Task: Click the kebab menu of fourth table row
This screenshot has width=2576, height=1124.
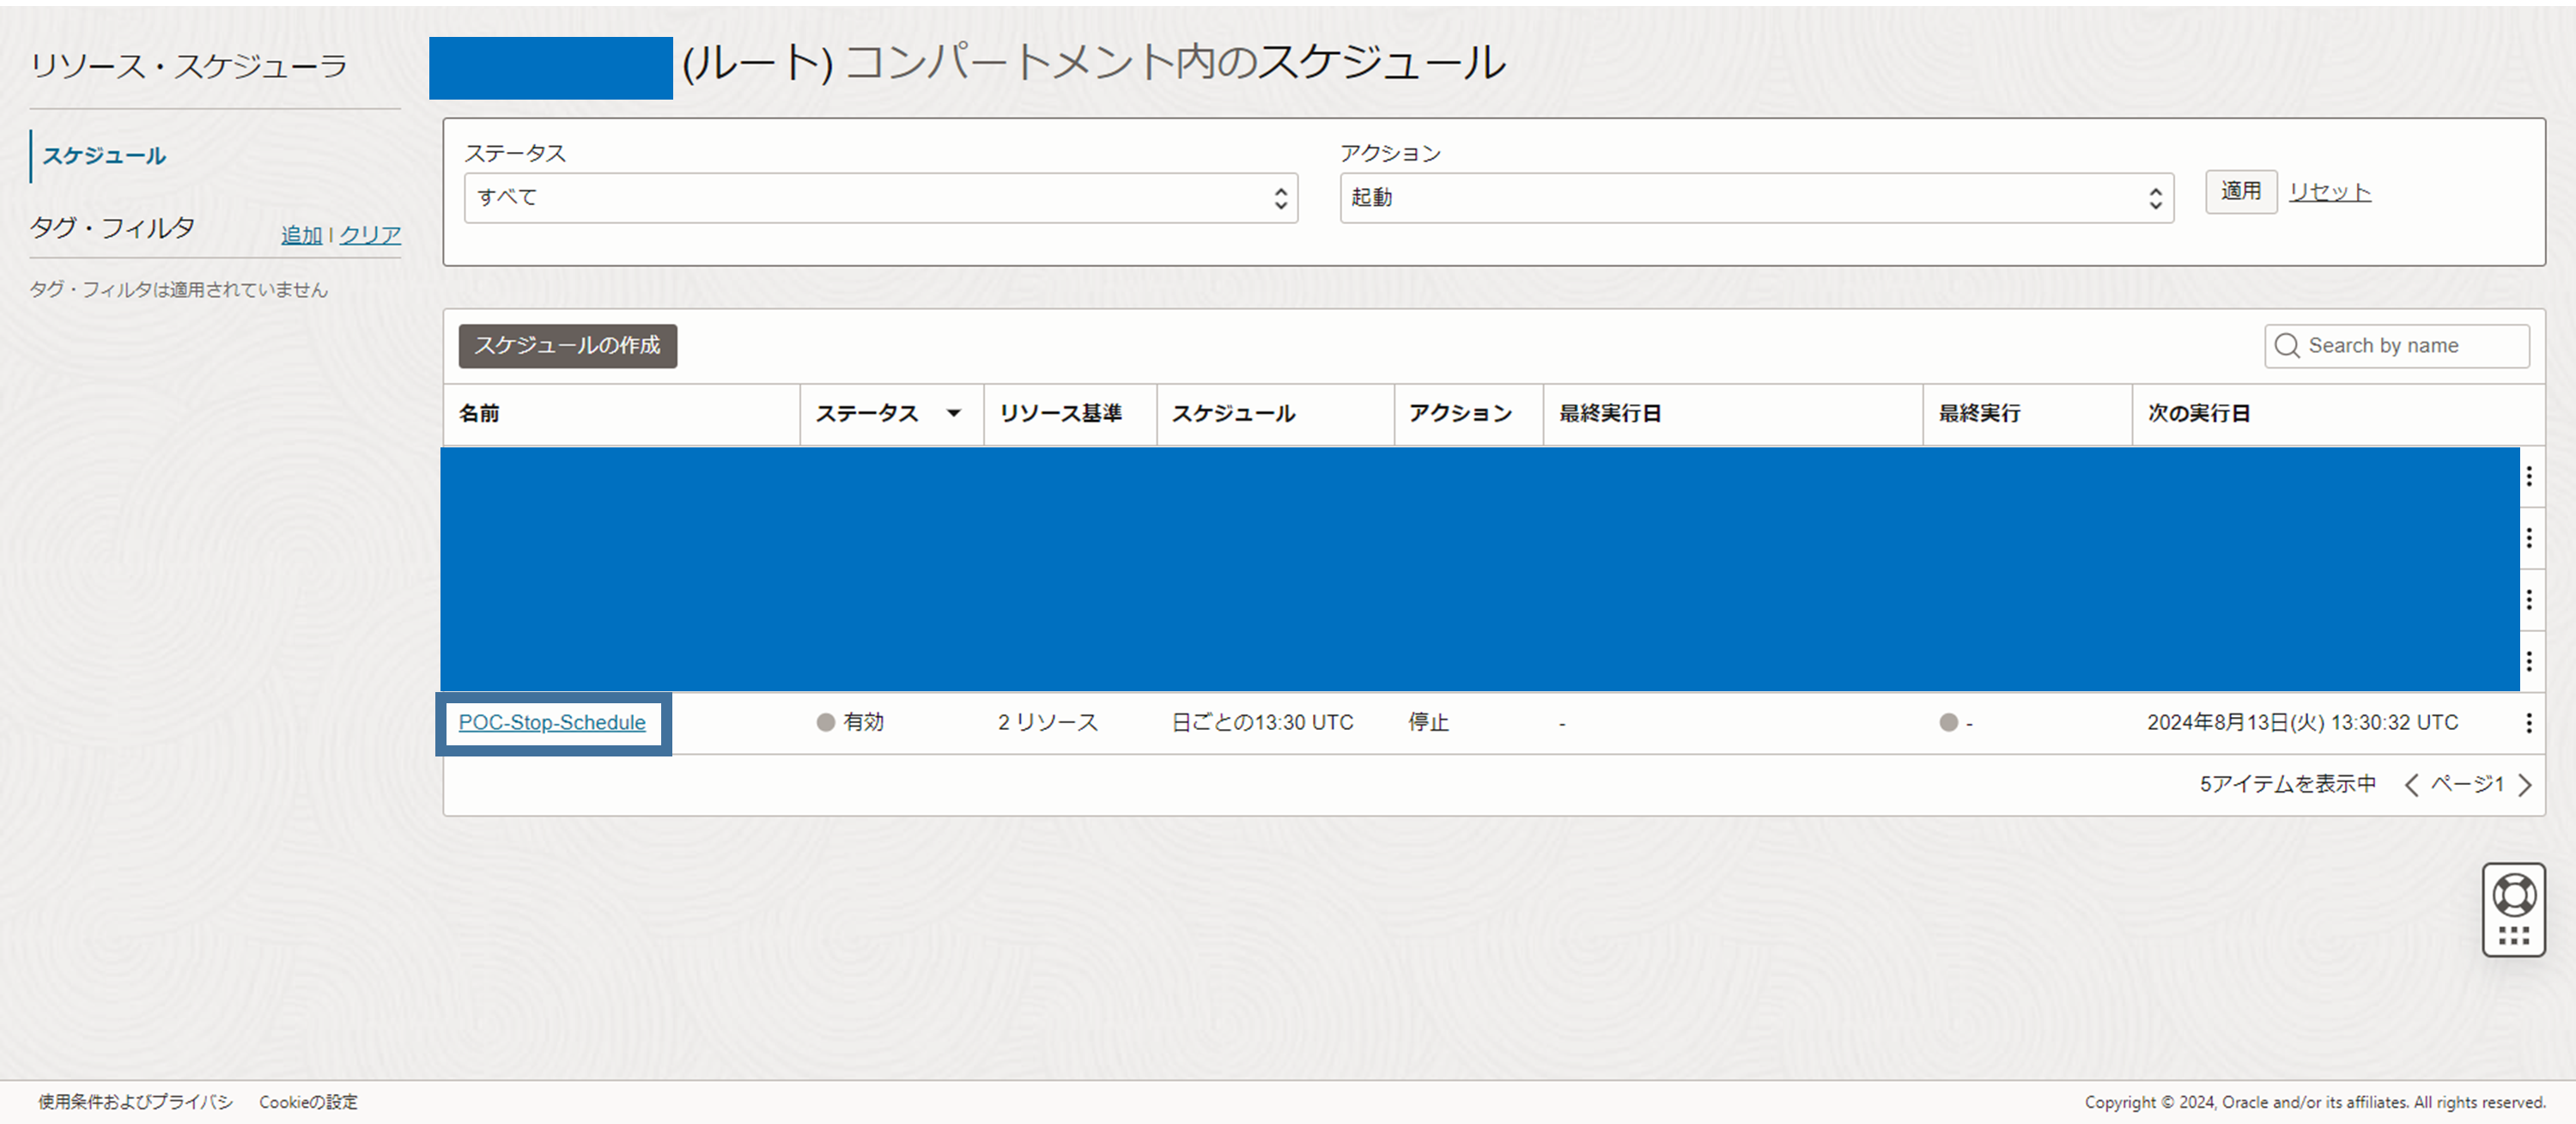Action: click(x=2528, y=661)
